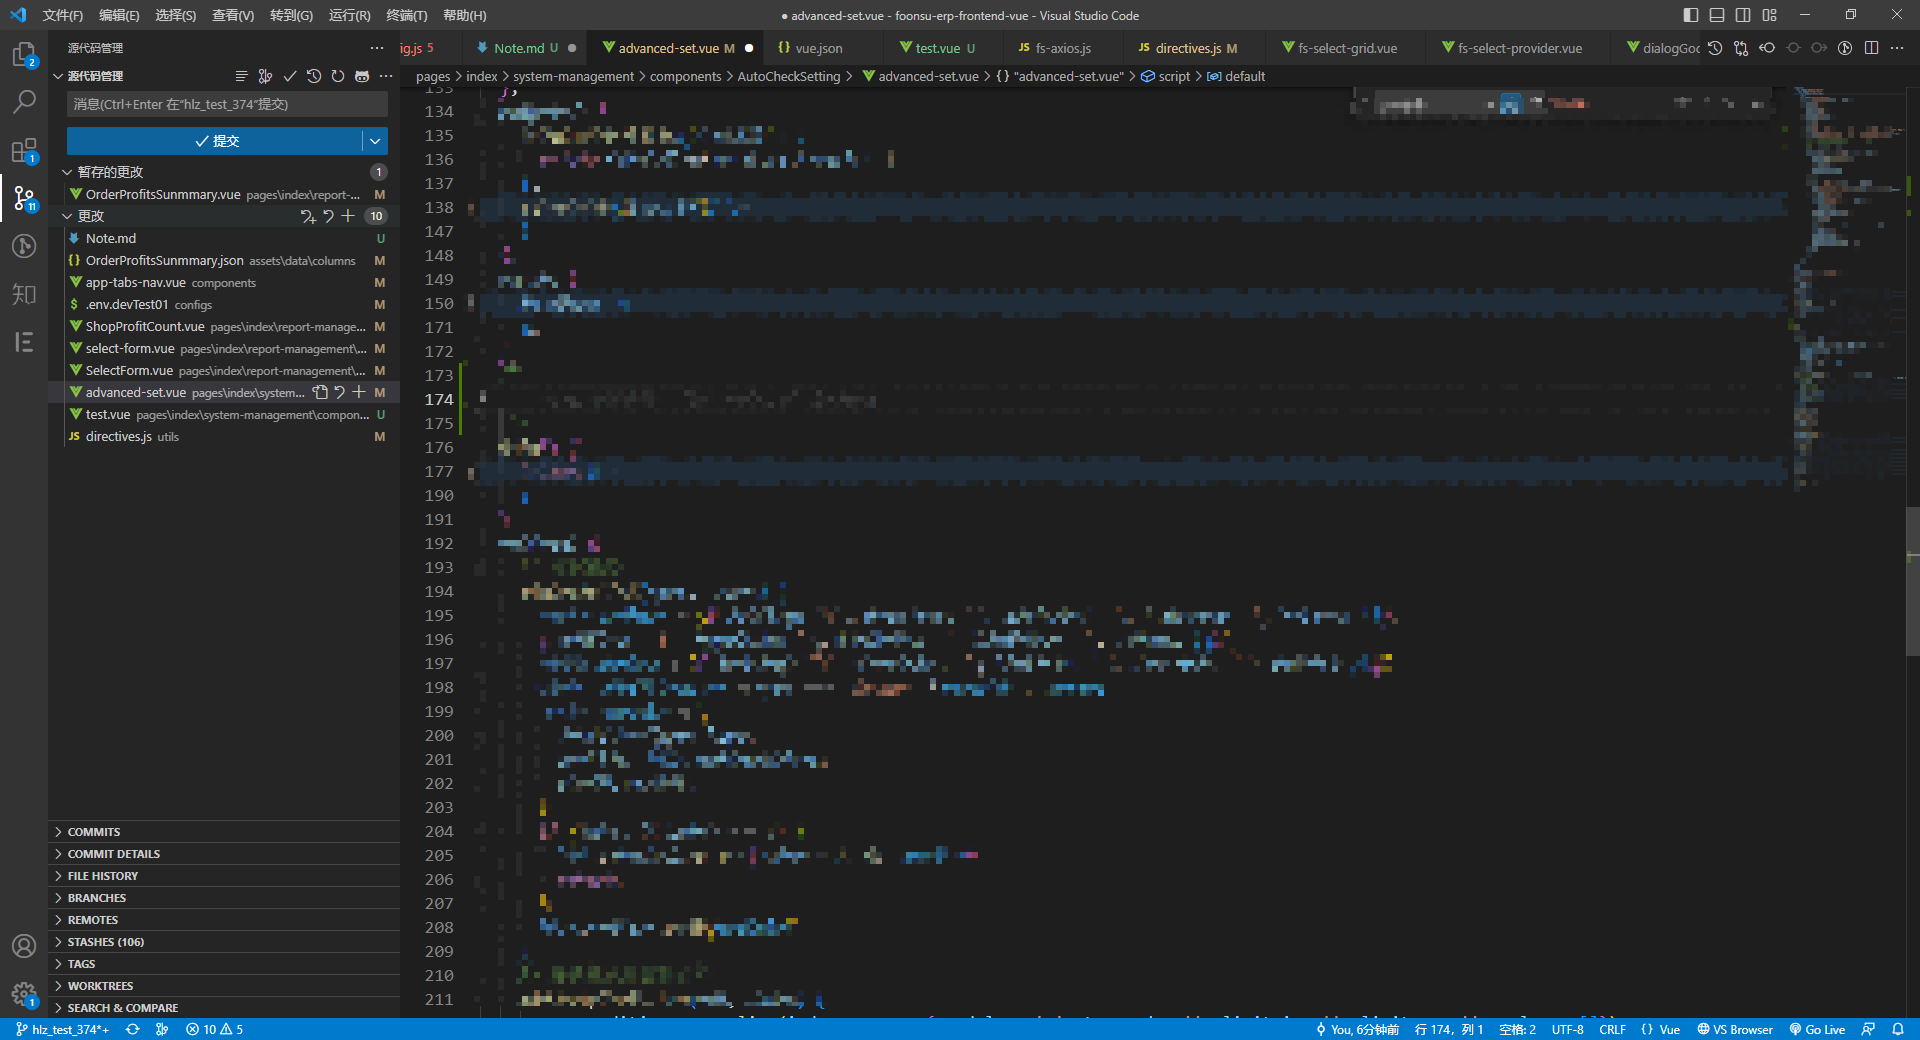Click errors and warnings count in status bar
The width and height of the screenshot is (1920, 1040).
(x=214, y=1029)
